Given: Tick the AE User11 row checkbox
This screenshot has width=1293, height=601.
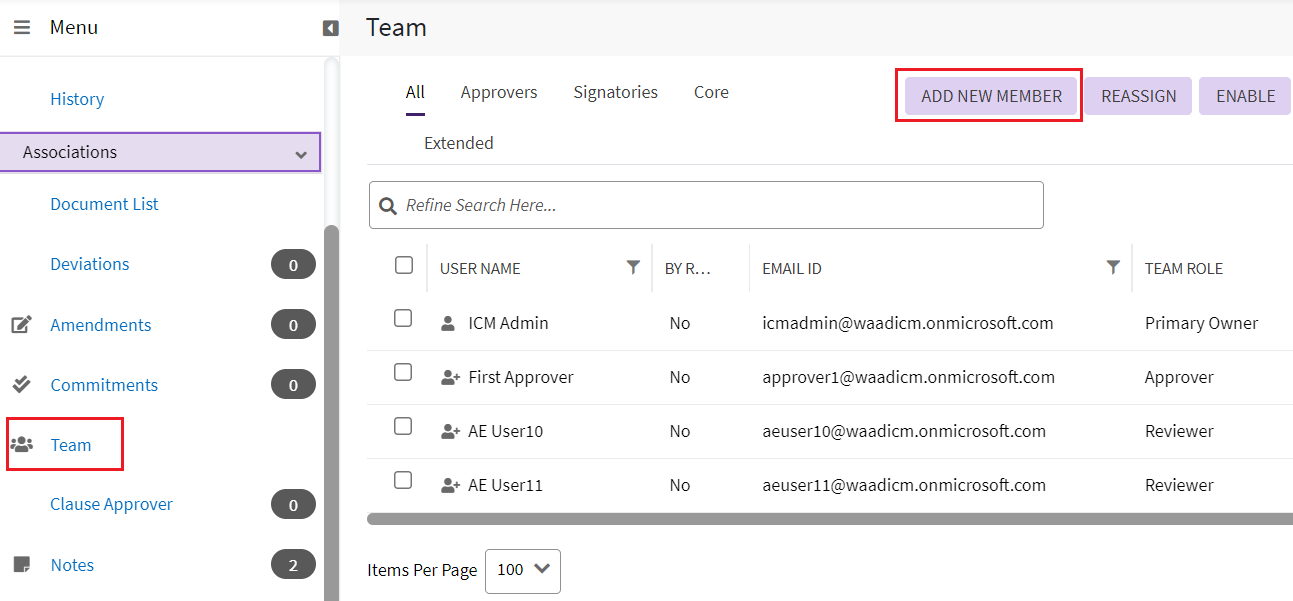Looking at the screenshot, I should point(403,480).
